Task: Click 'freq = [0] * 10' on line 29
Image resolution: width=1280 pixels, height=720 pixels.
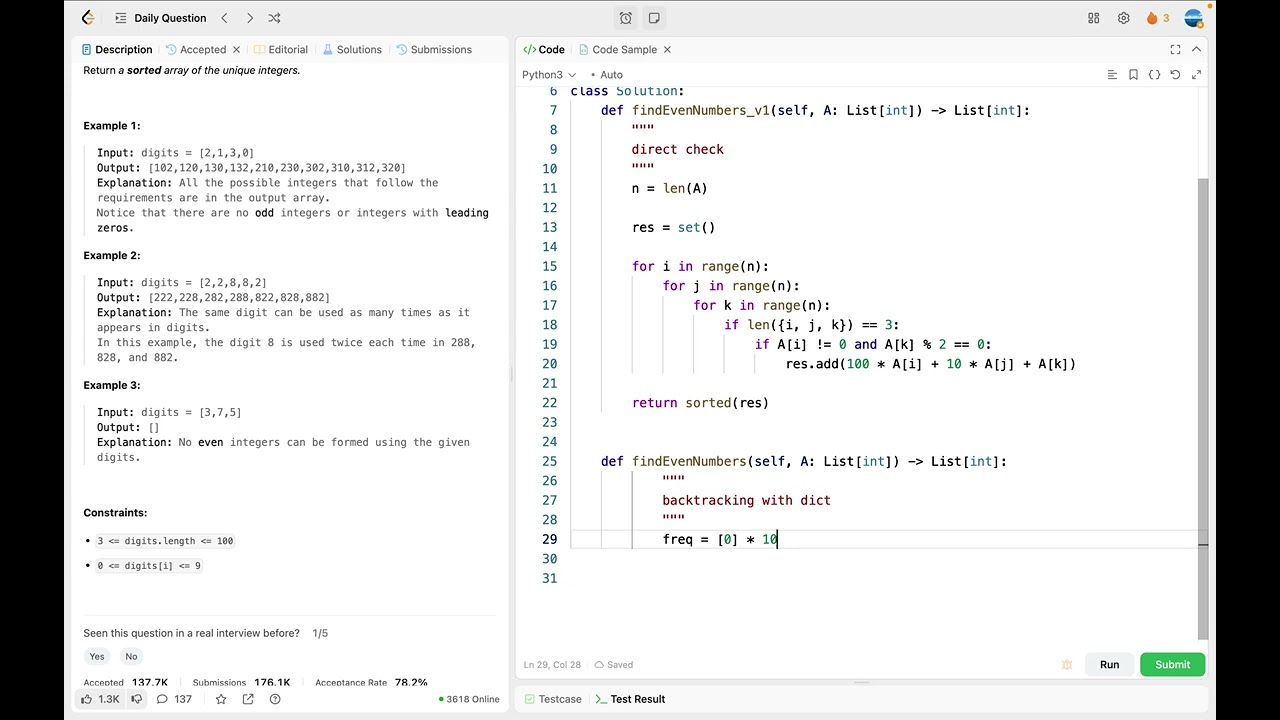Action: click(720, 539)
